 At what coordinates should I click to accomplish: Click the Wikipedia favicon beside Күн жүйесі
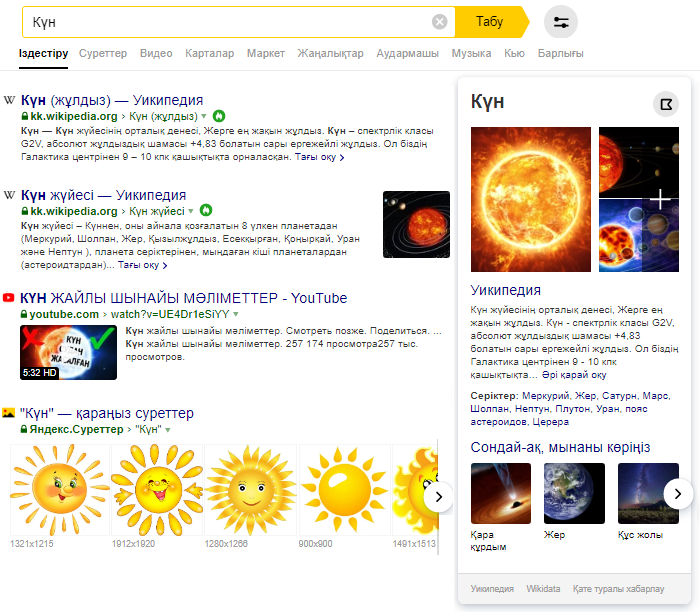click(9, 195)
